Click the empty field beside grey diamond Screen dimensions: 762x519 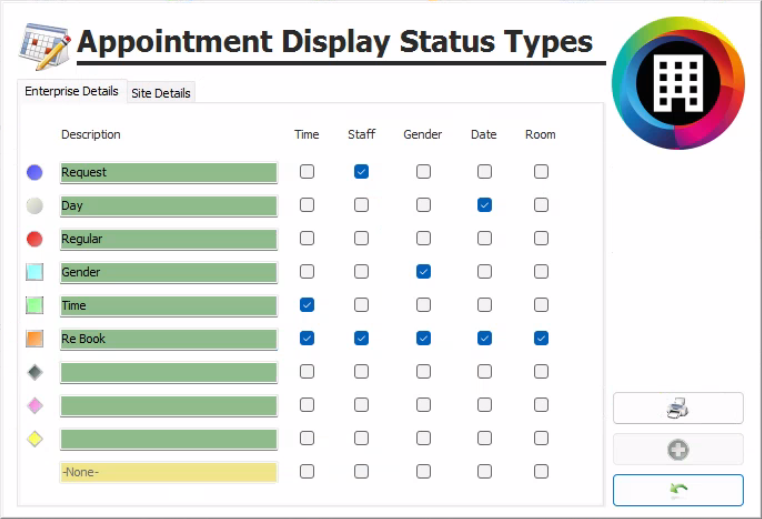(169, 372)
